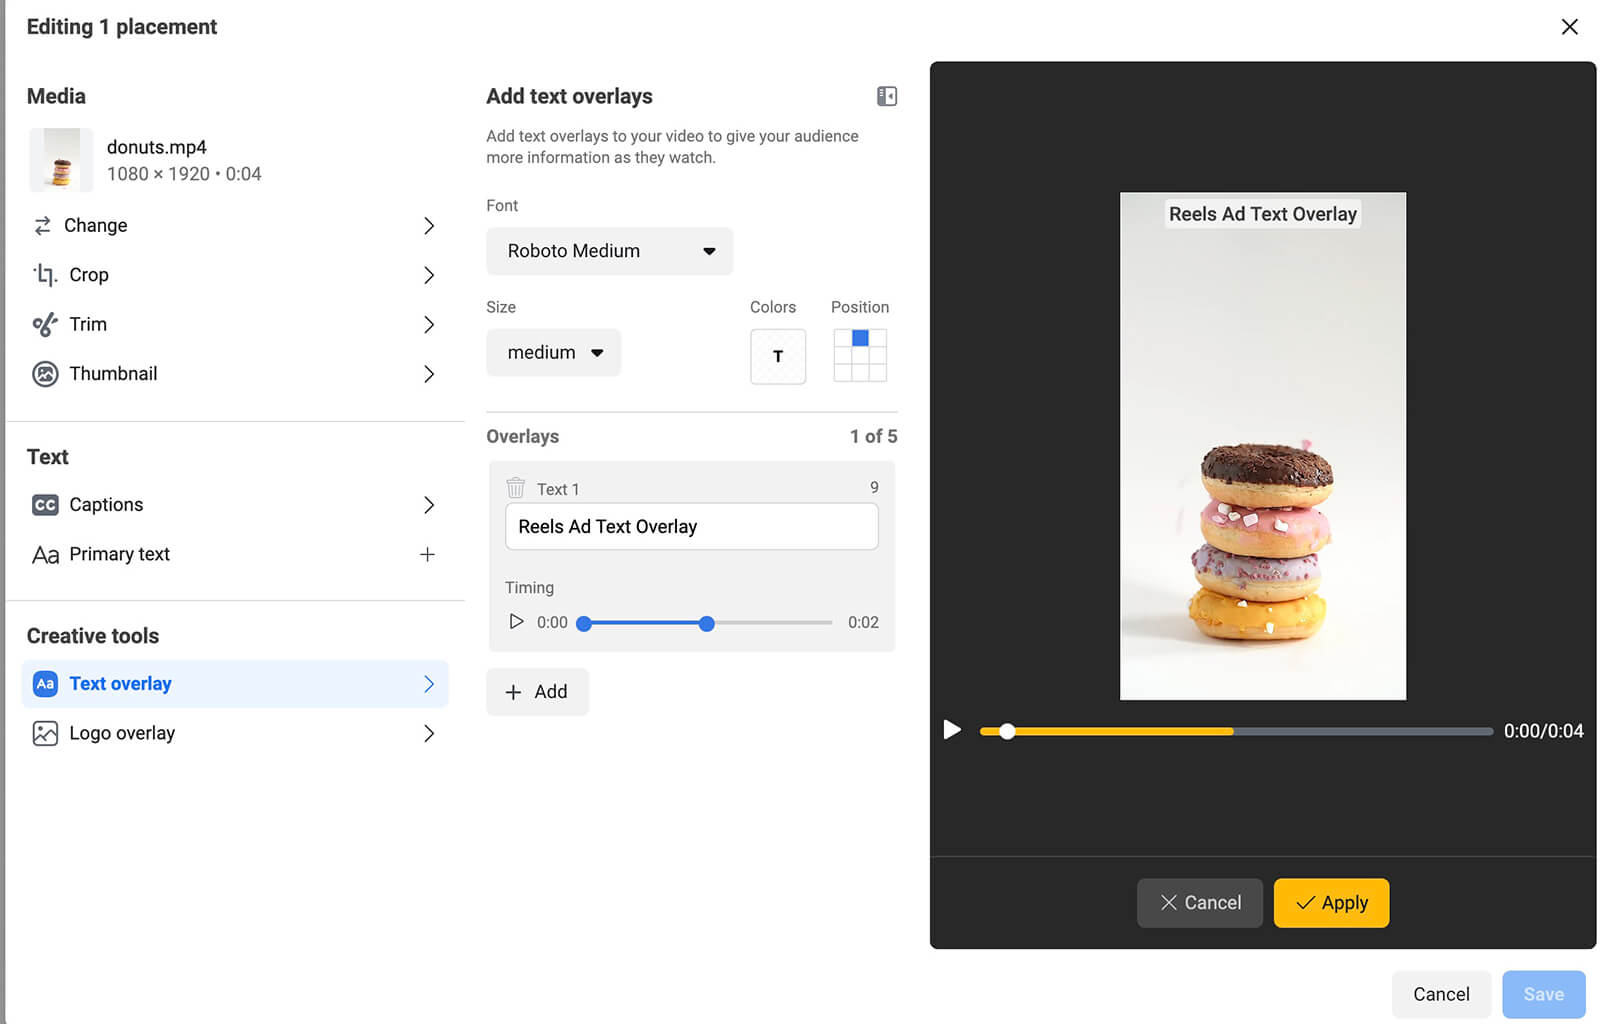Open the overlay Position grid picker
This screenshot has width=1600, height=1024.
tap(860, 356)
